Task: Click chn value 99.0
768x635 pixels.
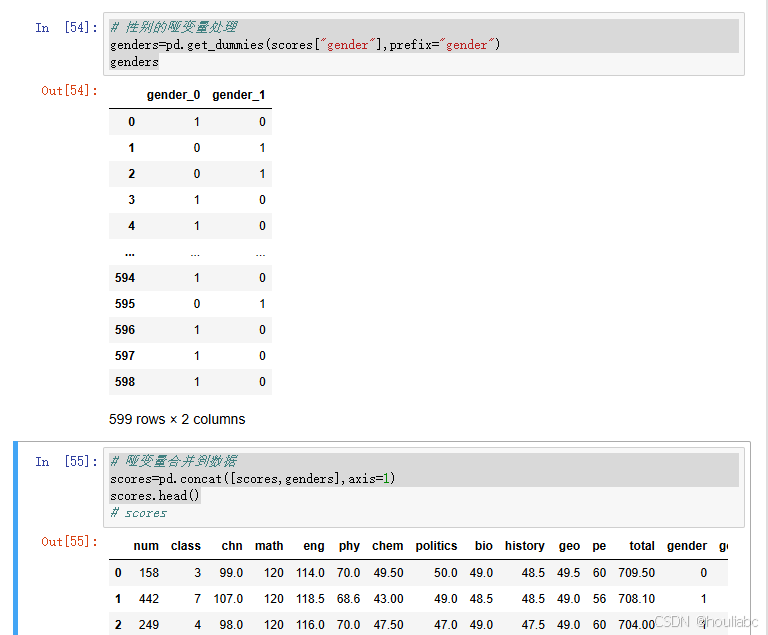Action: click(x=231, y=572)
